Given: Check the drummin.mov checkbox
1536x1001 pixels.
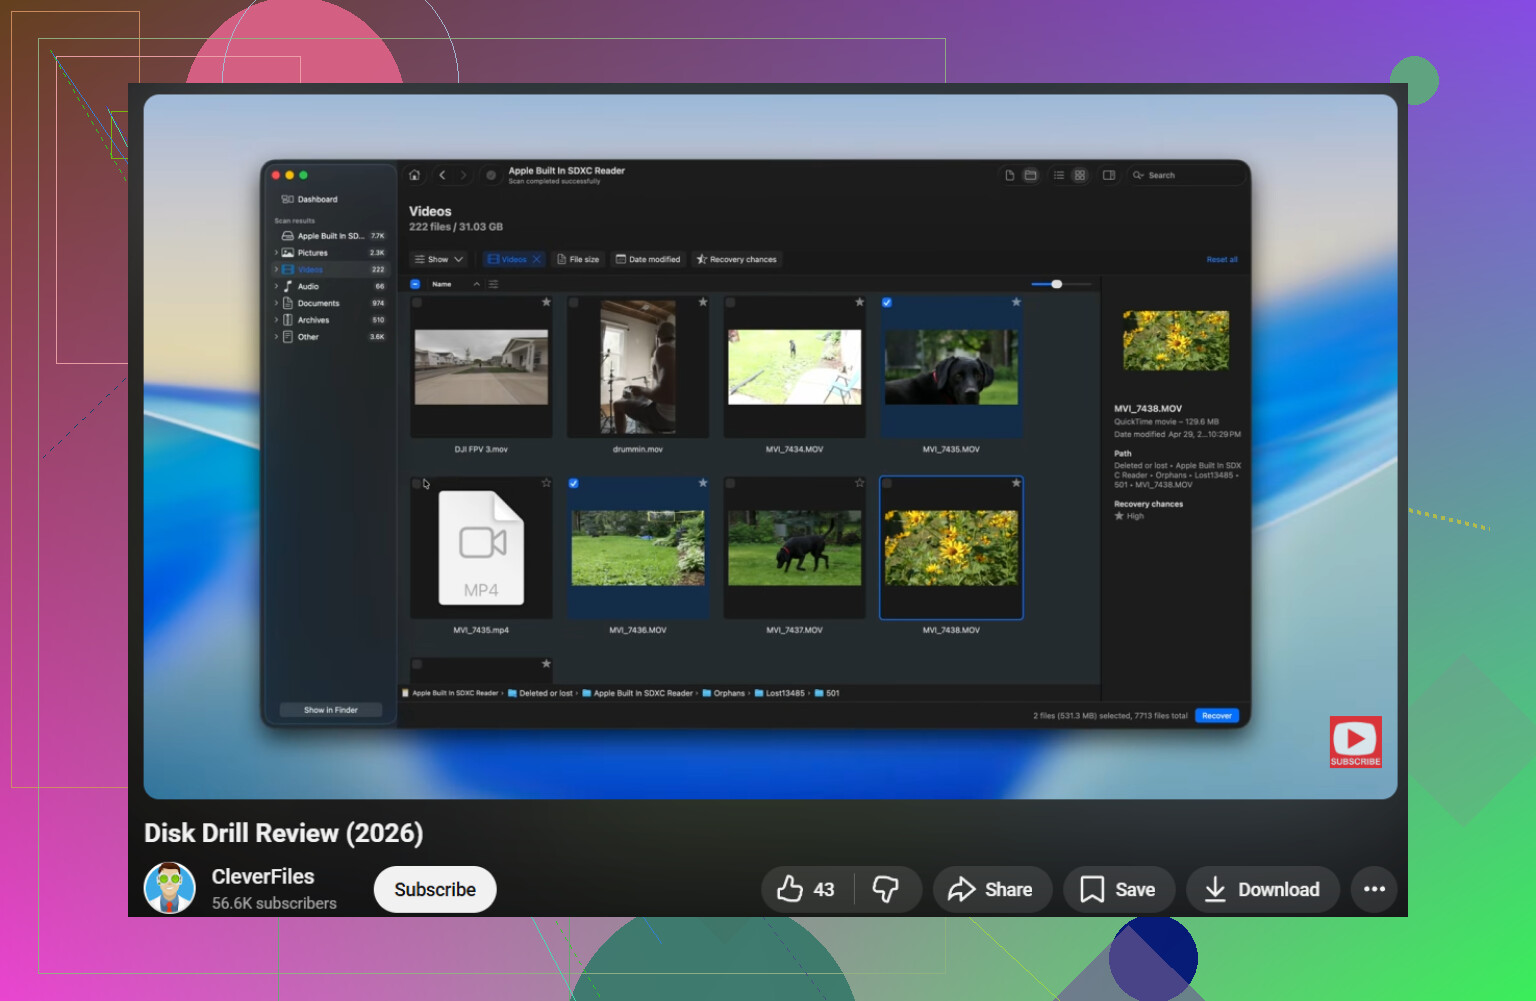Looking at the screenshot, I should (x=574, y=302).
